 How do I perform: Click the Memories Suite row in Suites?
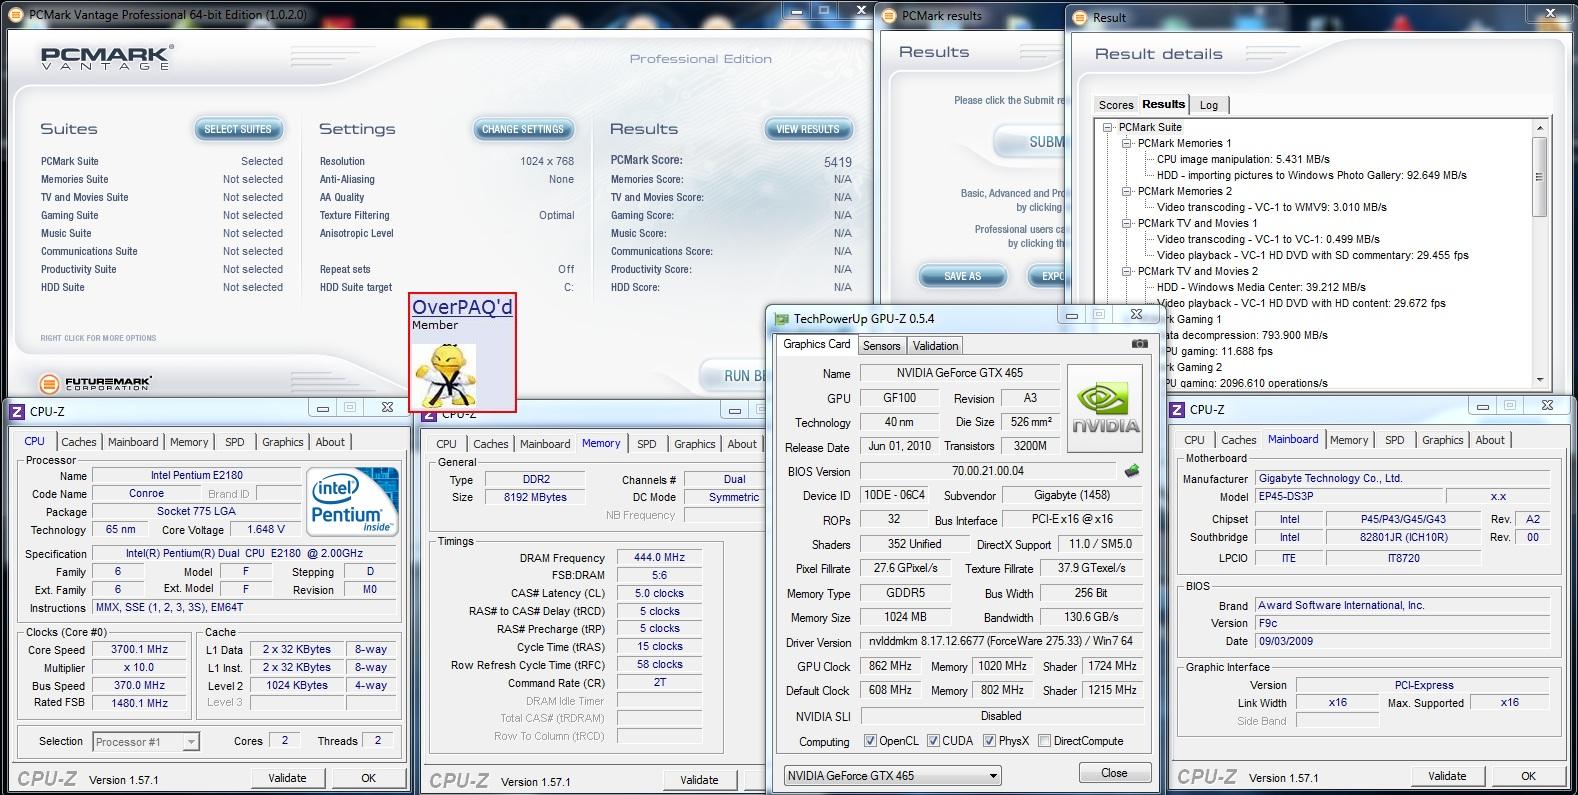coord(162,179)
